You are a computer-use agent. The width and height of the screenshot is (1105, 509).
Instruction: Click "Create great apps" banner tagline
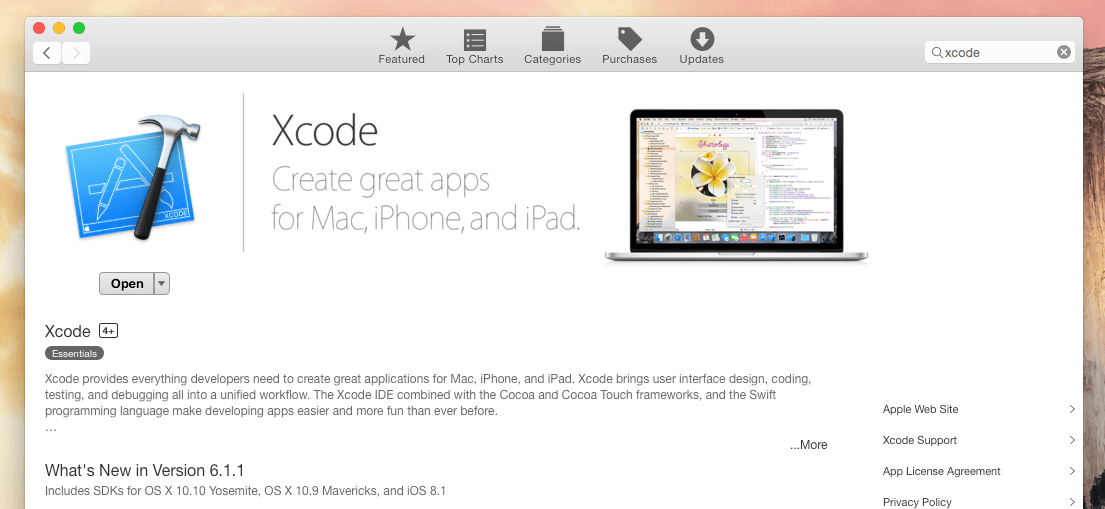coord(381,180)
